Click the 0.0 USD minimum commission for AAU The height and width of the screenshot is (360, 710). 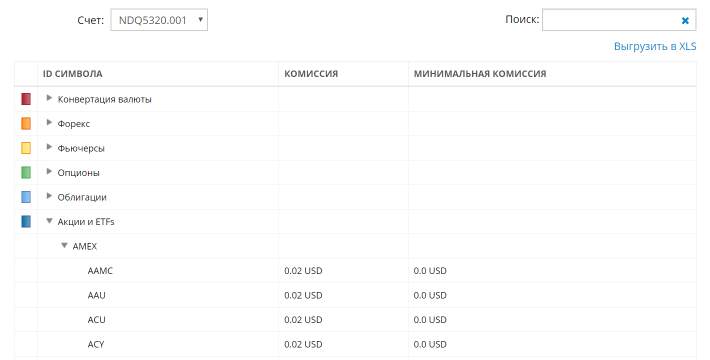430,295
